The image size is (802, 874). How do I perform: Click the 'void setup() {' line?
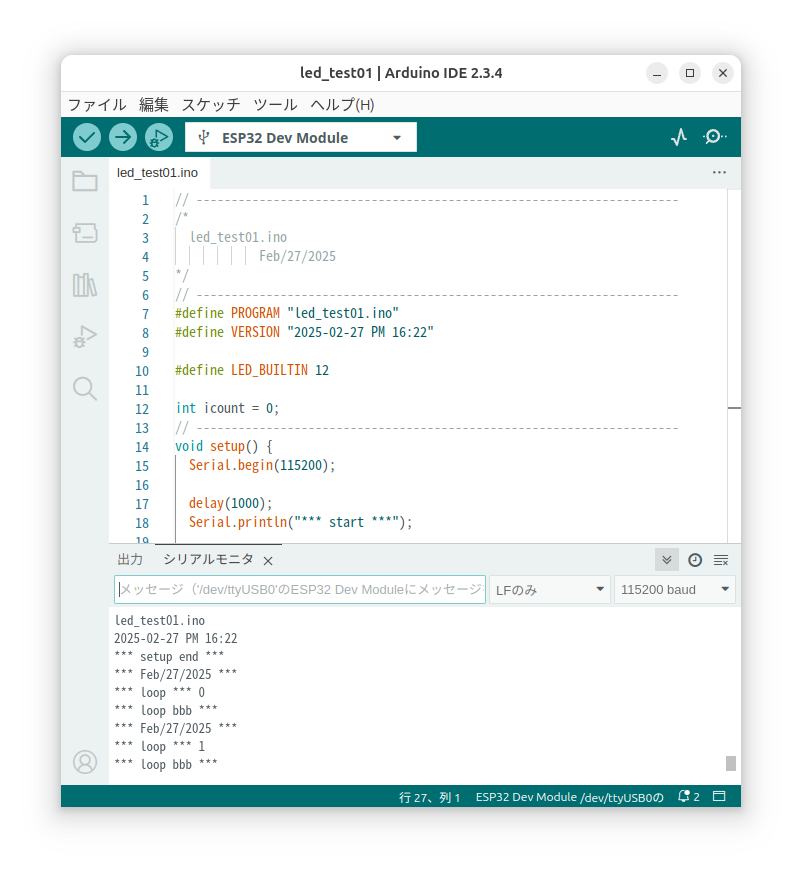click(223, 446)
